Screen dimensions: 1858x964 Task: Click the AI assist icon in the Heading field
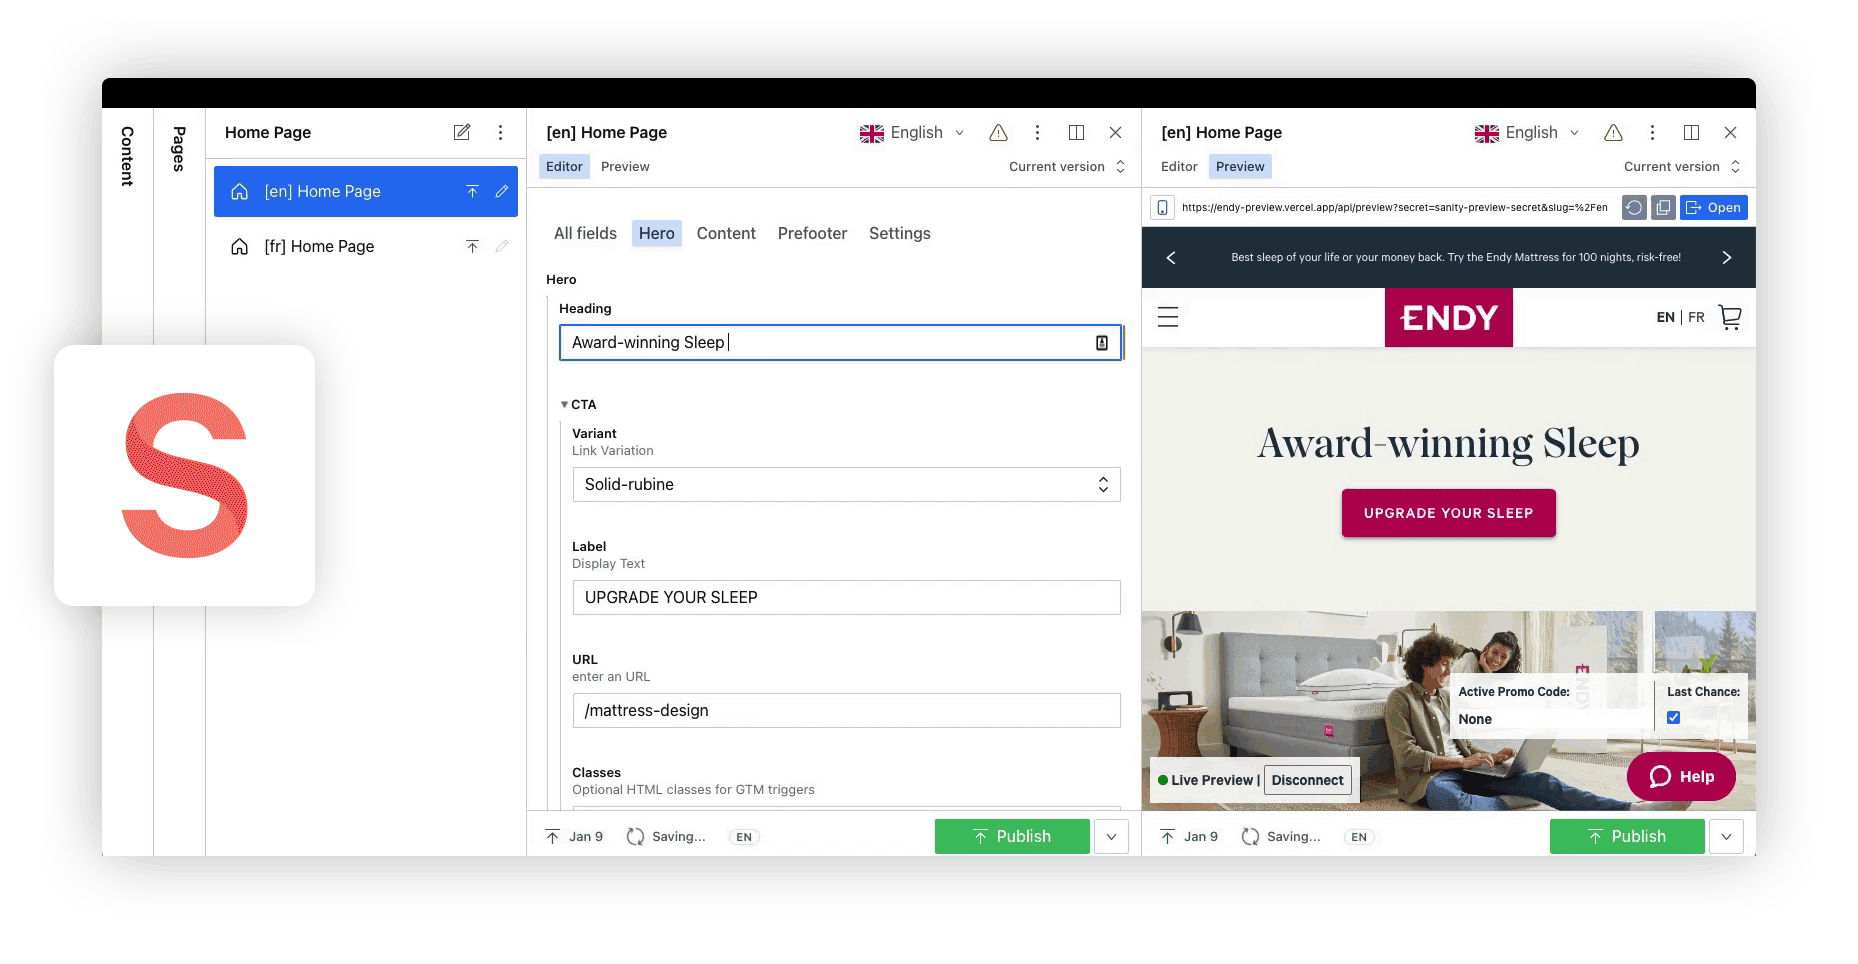1101,342
